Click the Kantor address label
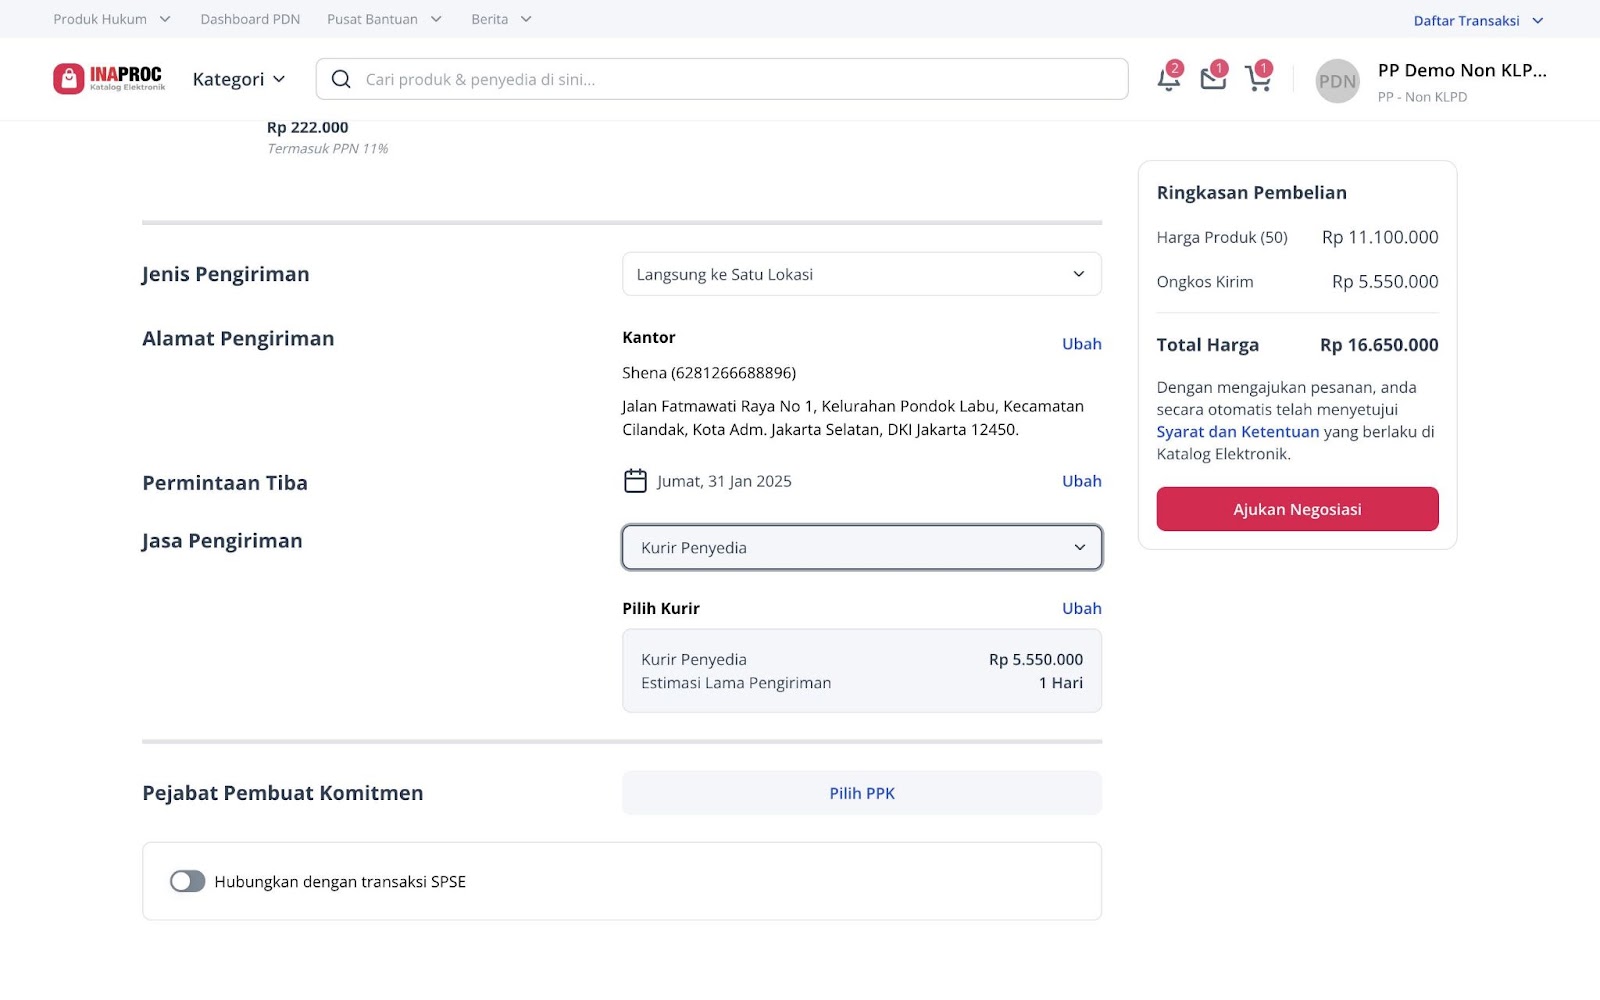Image resolution: width=1600 pixels, height=1000 pixels. tap(649, 338)
